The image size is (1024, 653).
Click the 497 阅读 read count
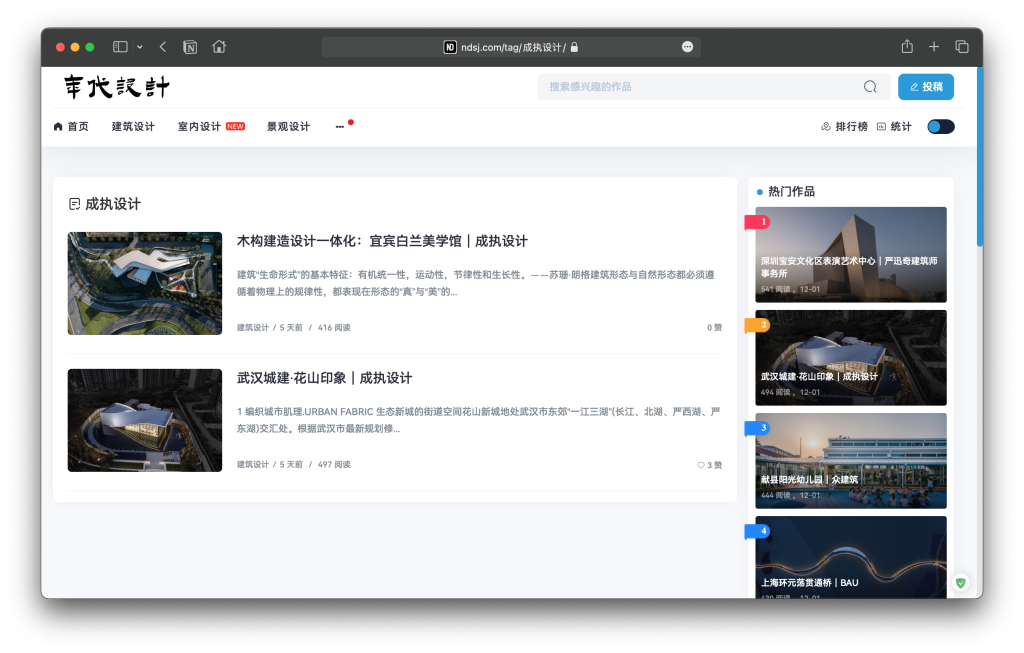[334, 465]
